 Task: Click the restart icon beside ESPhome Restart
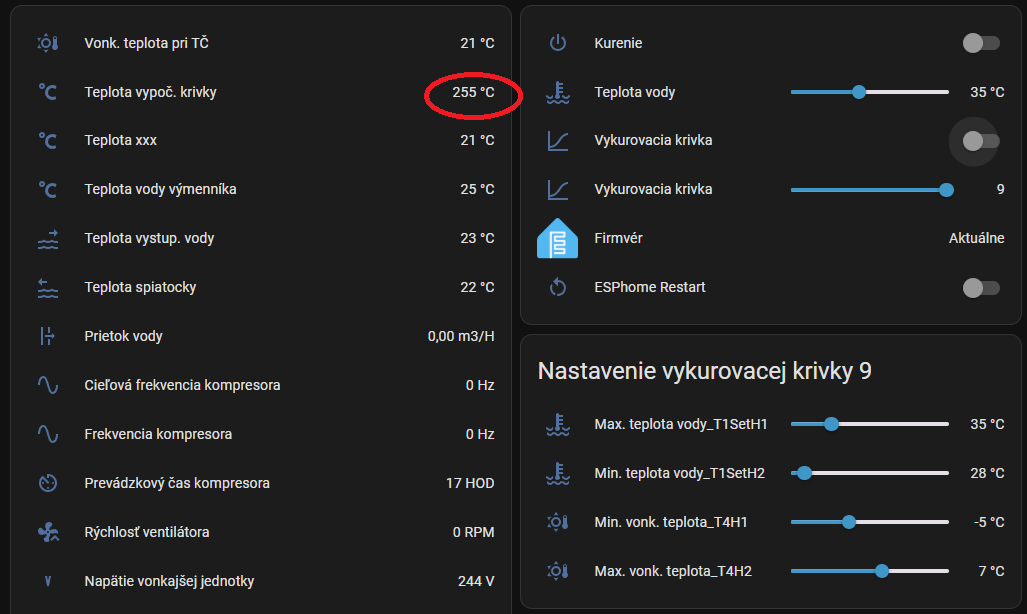[558, 288]
